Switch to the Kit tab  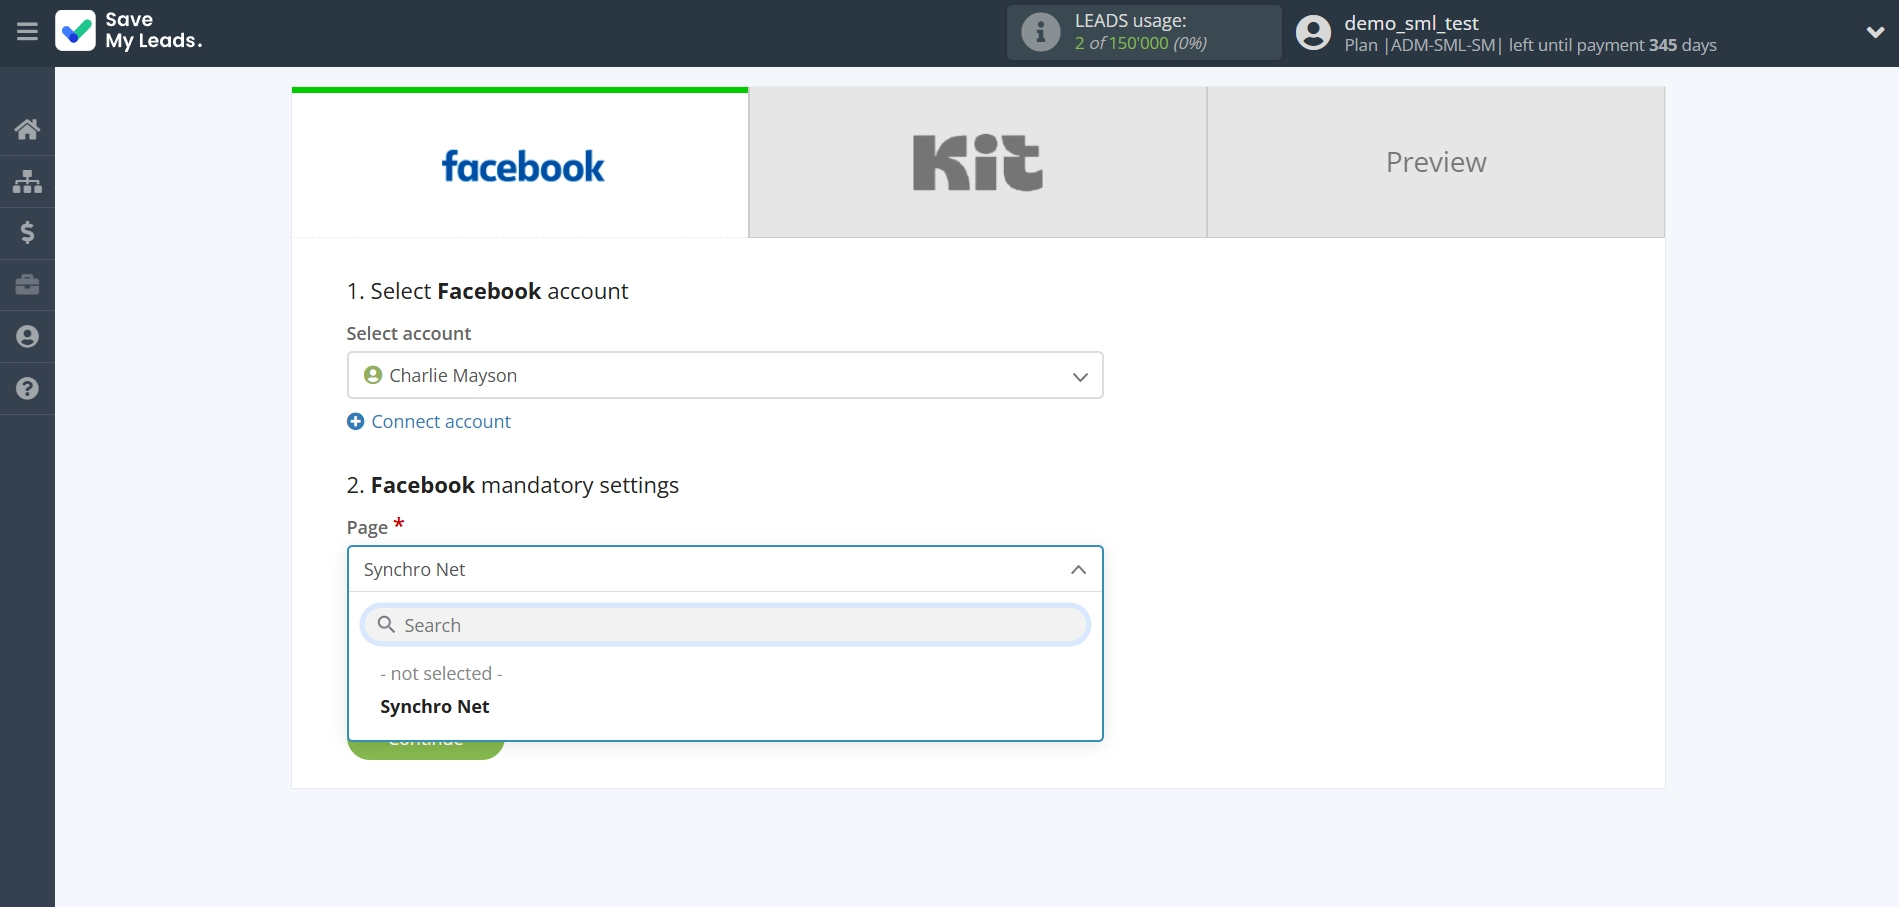pos(976,162)
